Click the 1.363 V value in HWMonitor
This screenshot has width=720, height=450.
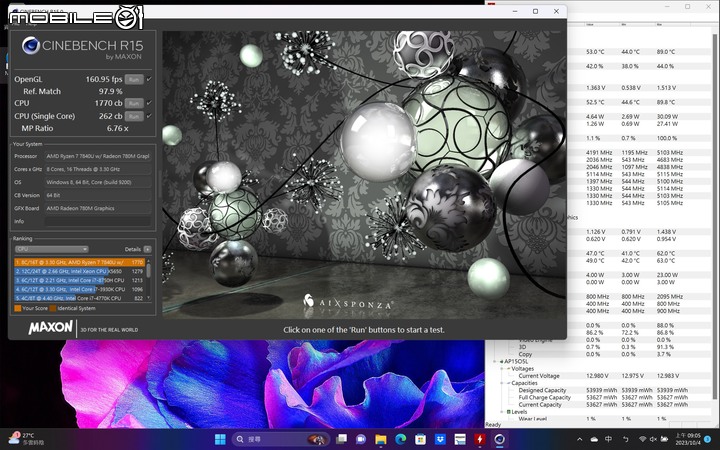click(x=596, y=88)
